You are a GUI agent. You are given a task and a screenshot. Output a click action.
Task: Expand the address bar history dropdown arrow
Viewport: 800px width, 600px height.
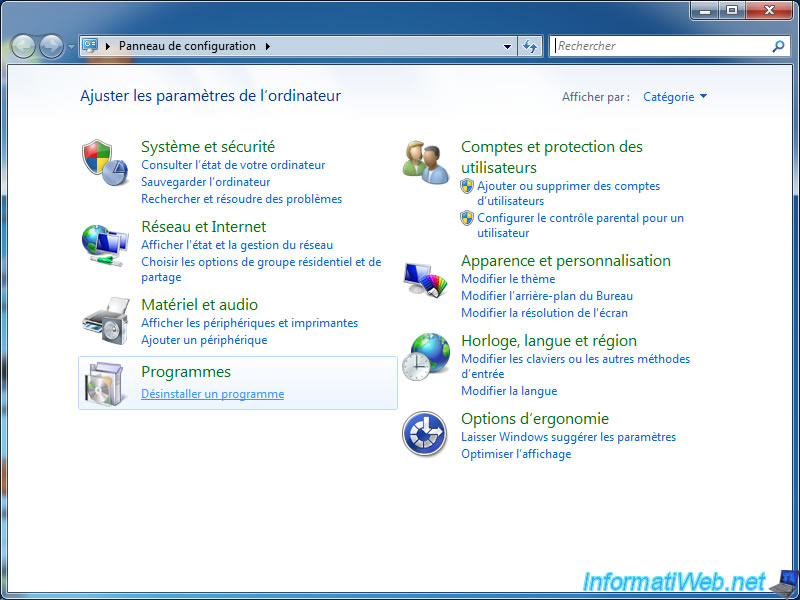coord(507,46)
